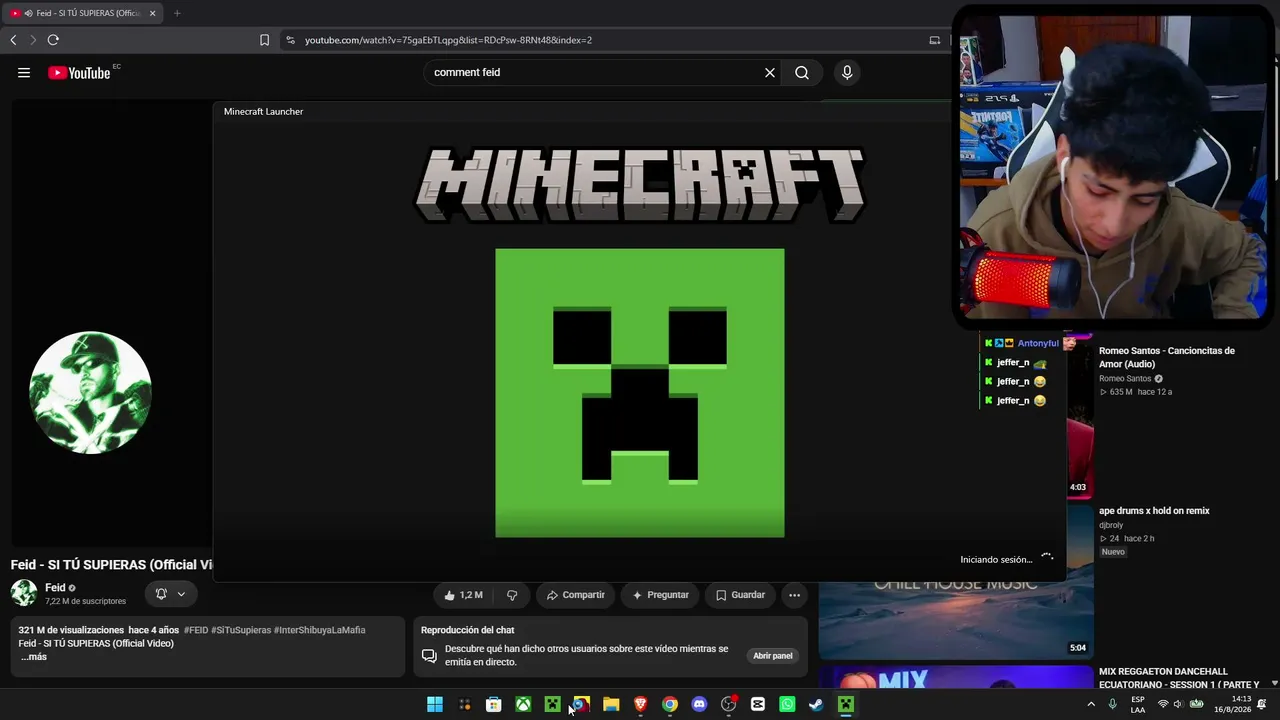Click the Preguntar button
The height and width of the screenshot is (720, 1280).
point(660,595)
